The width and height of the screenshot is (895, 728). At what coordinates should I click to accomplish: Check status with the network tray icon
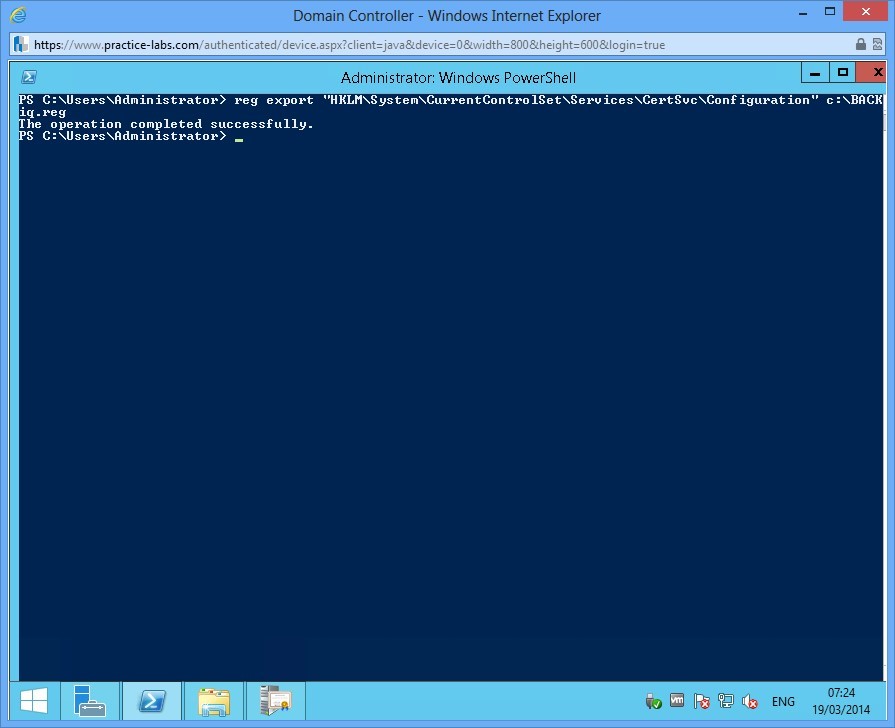tap(726, 701)
